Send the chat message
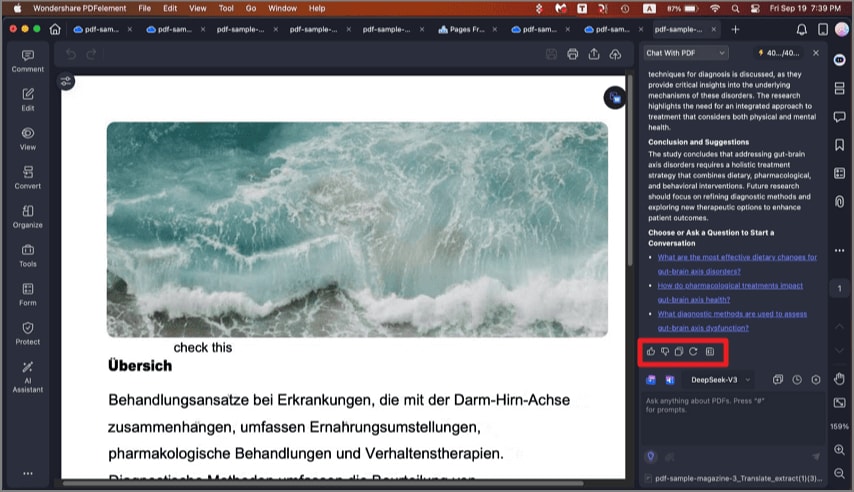854x492 pixels. tap(816, 457)
